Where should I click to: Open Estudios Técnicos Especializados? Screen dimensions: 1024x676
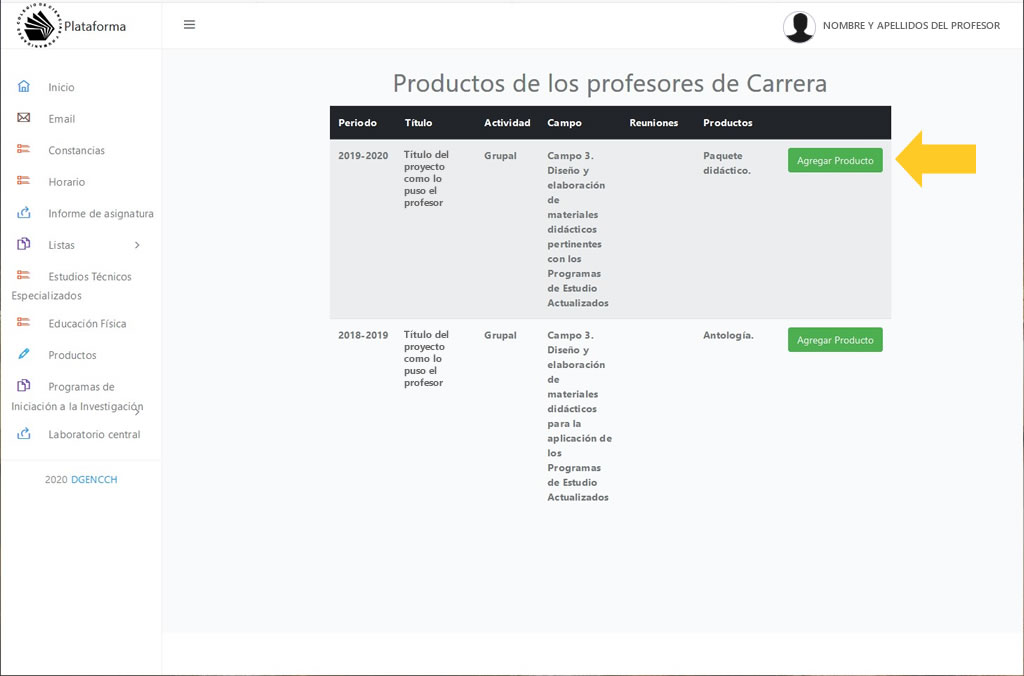tap(72, 285)
